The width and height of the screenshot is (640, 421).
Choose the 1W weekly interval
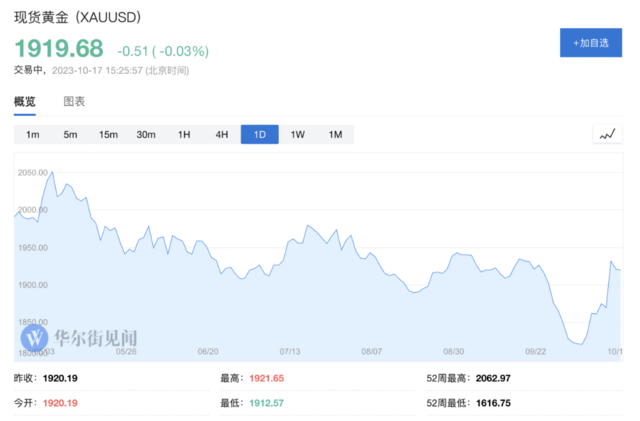pos(298,134)
